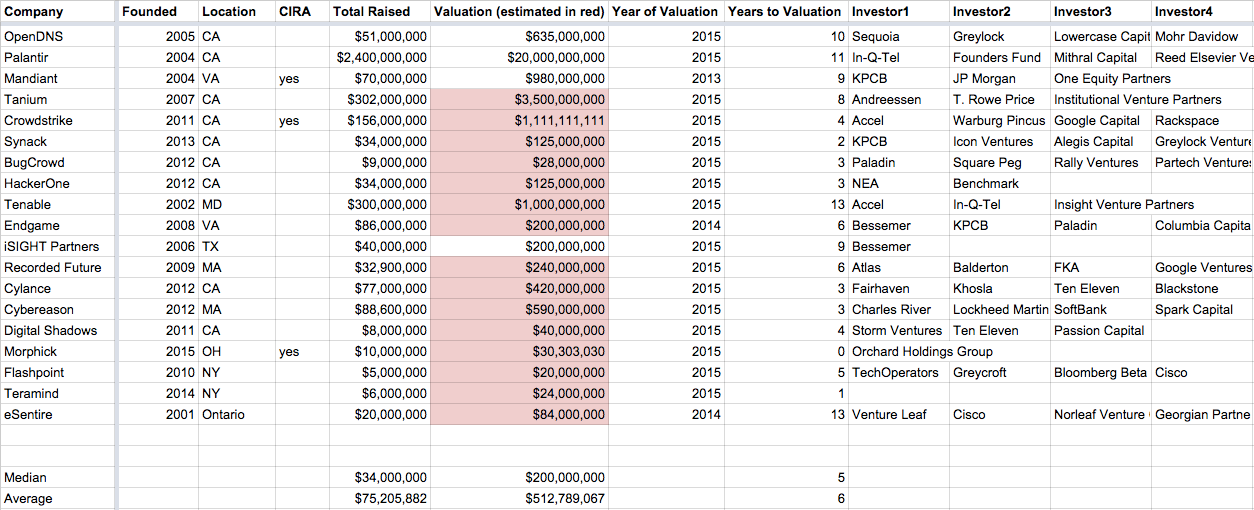
Task: Select the Mandiant company cell
Action: click(59, 78)
